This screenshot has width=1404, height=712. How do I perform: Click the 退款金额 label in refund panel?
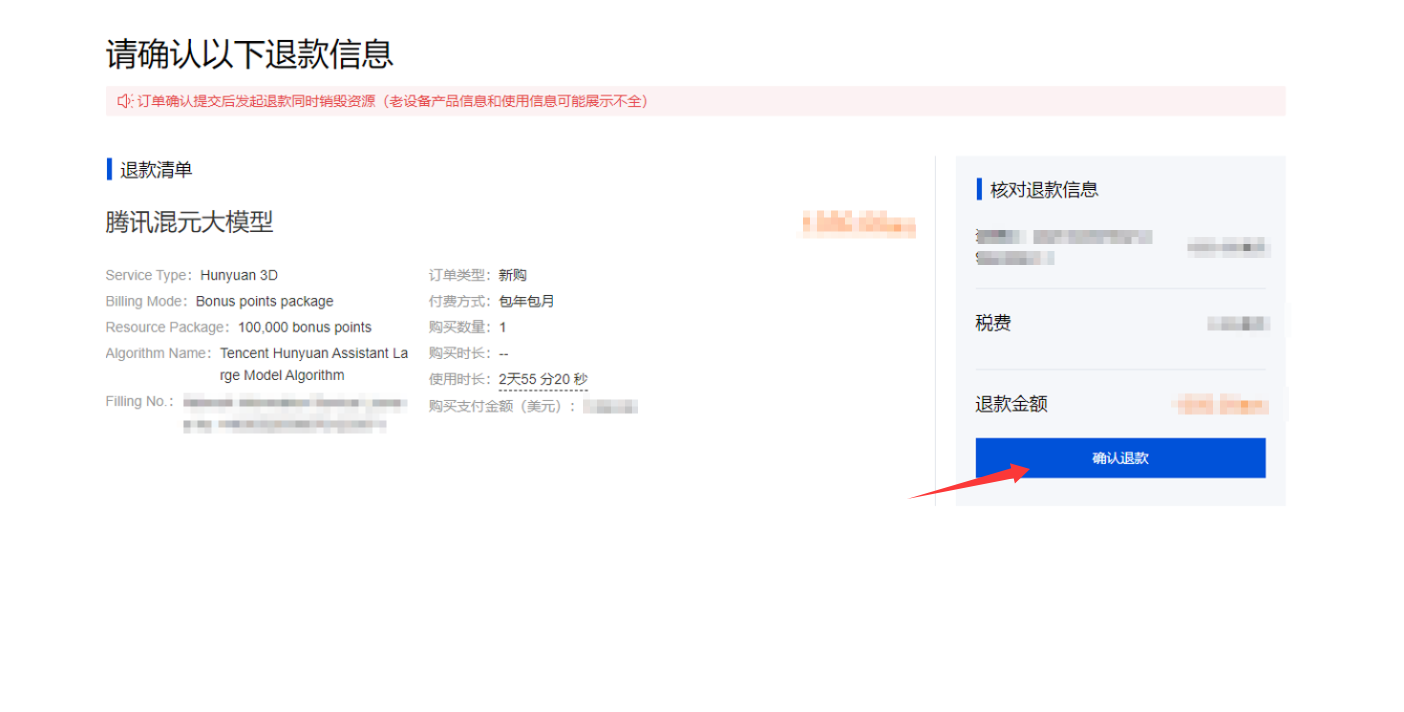[1012, 404]
